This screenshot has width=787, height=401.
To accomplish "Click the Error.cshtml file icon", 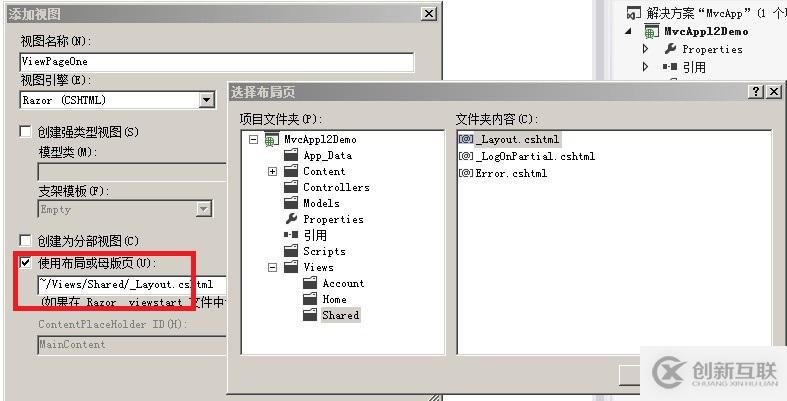I will click(x=466, y=173).
